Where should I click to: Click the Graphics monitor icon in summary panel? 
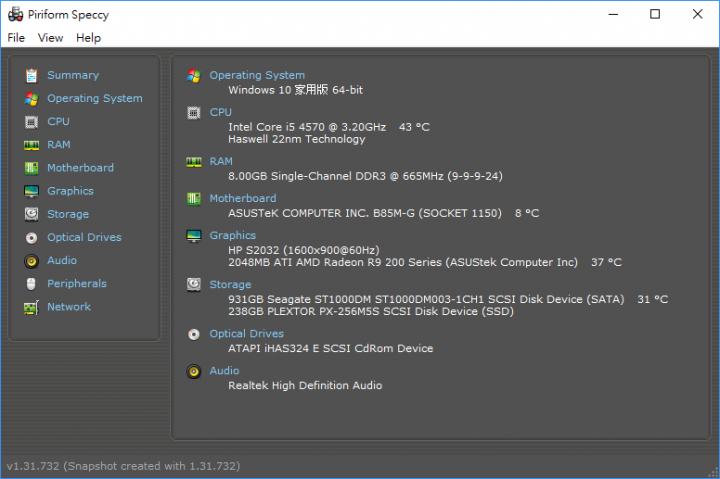pyautogui.click(x=194, y=236)
